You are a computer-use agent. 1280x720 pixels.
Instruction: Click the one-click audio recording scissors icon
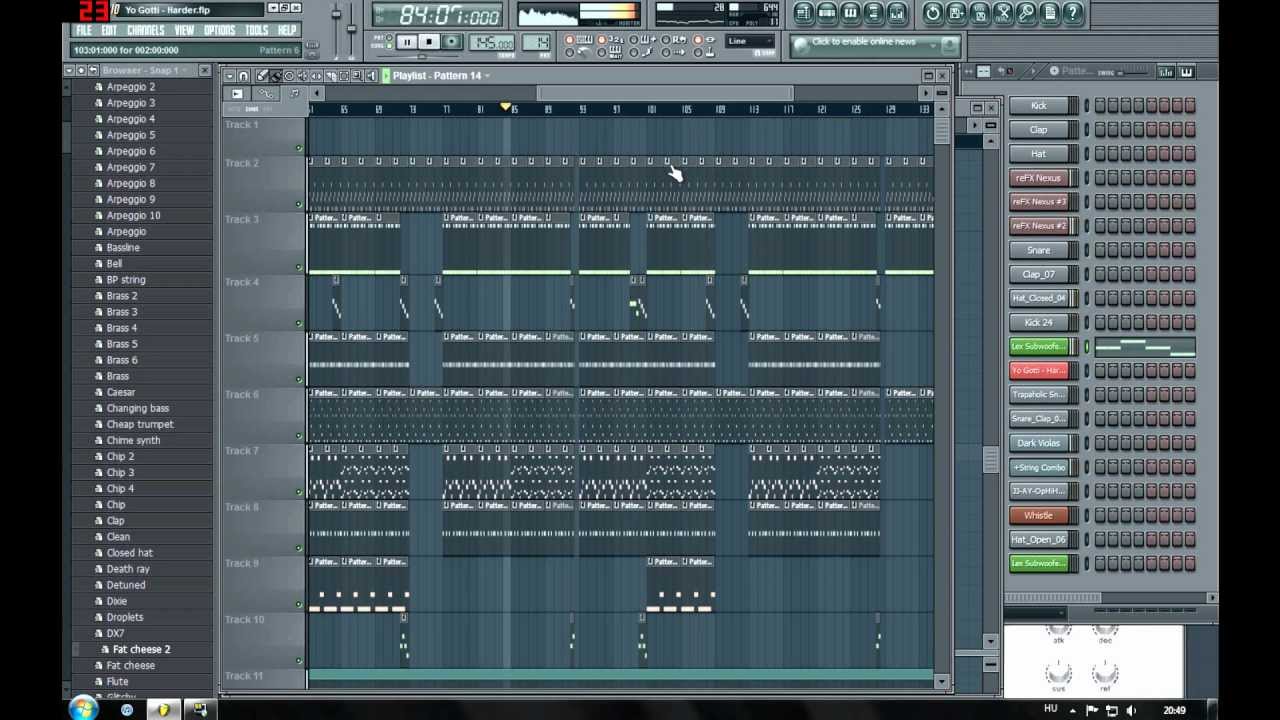[1002, 13]
